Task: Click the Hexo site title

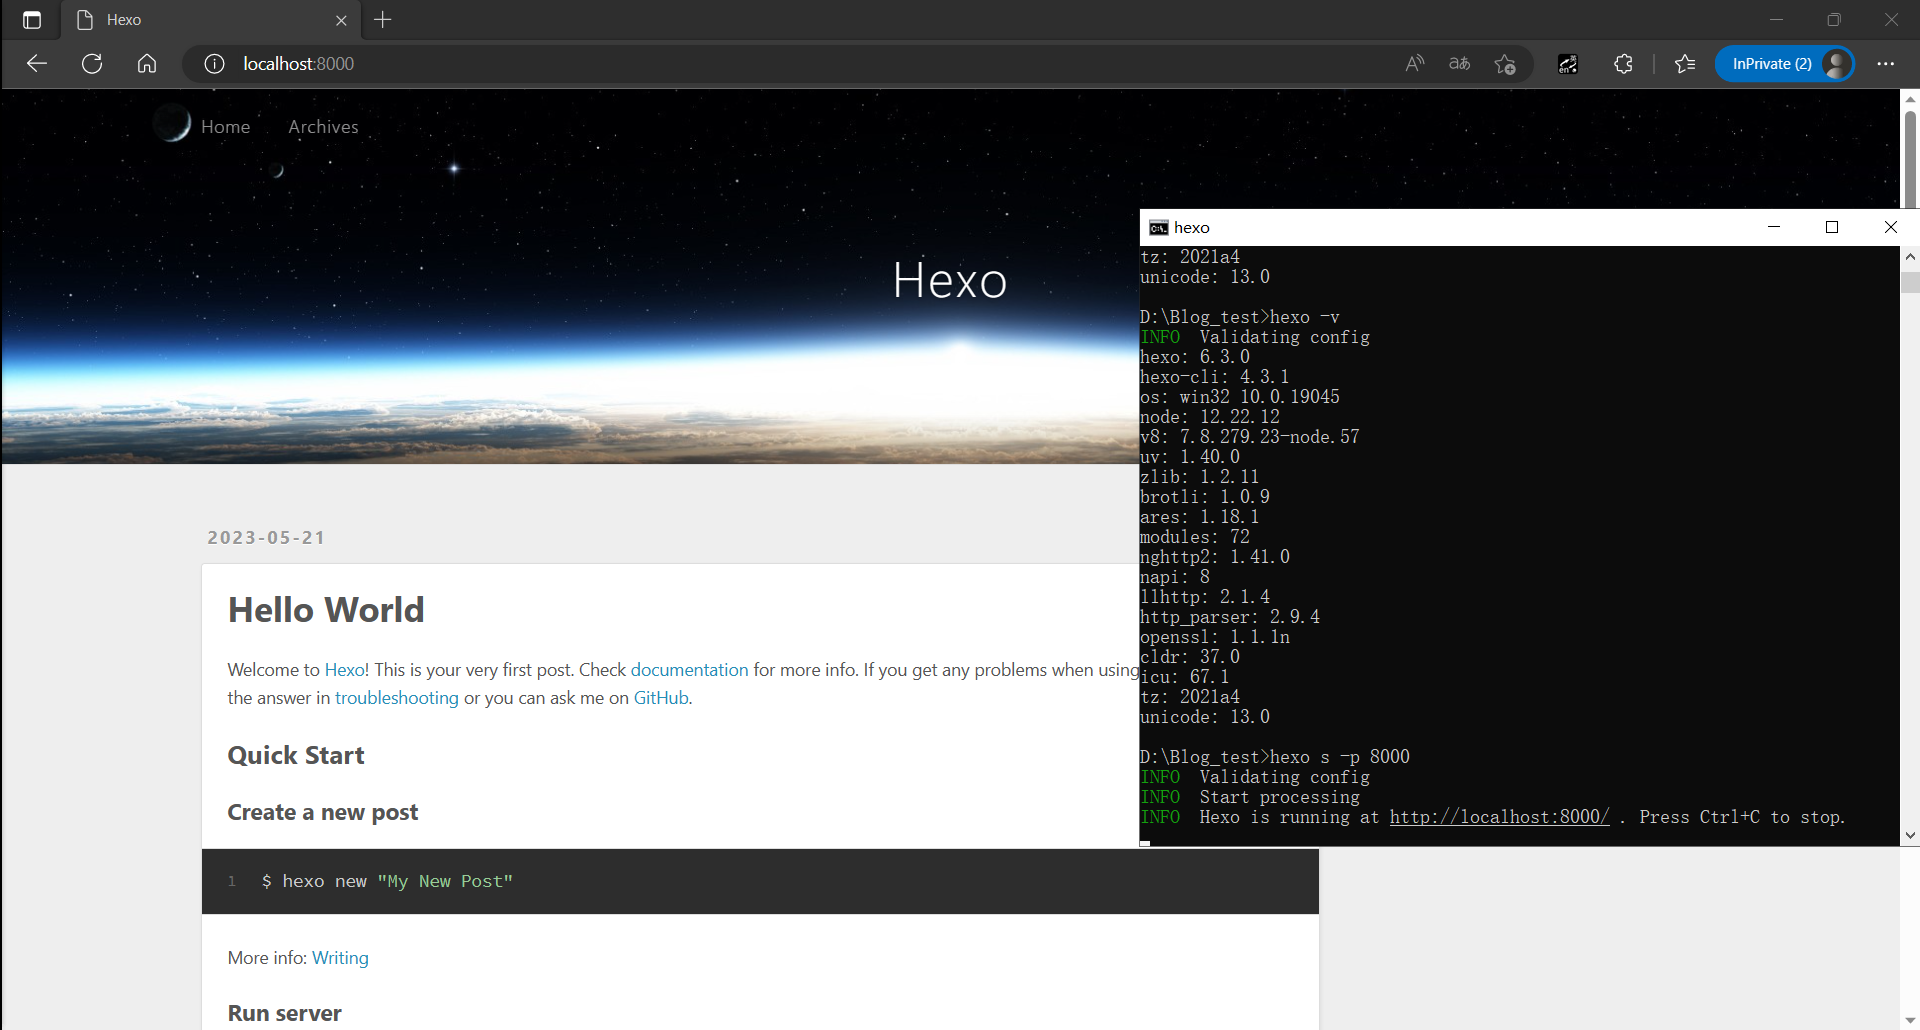Action: 950,280
